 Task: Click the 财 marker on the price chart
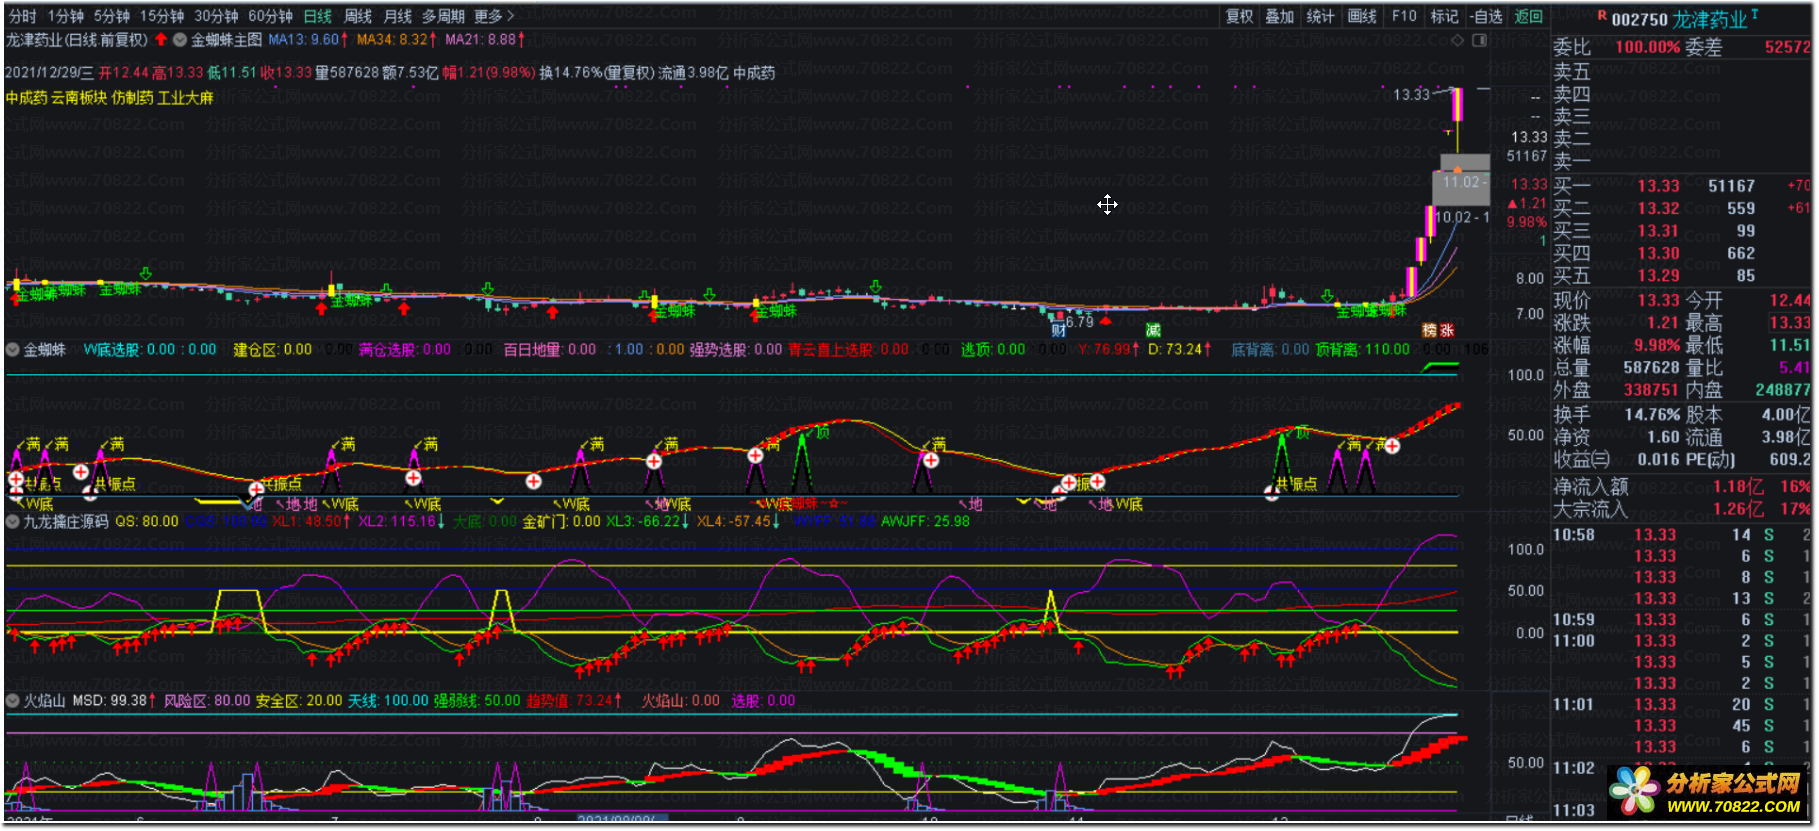click(x=1058, y=330)
